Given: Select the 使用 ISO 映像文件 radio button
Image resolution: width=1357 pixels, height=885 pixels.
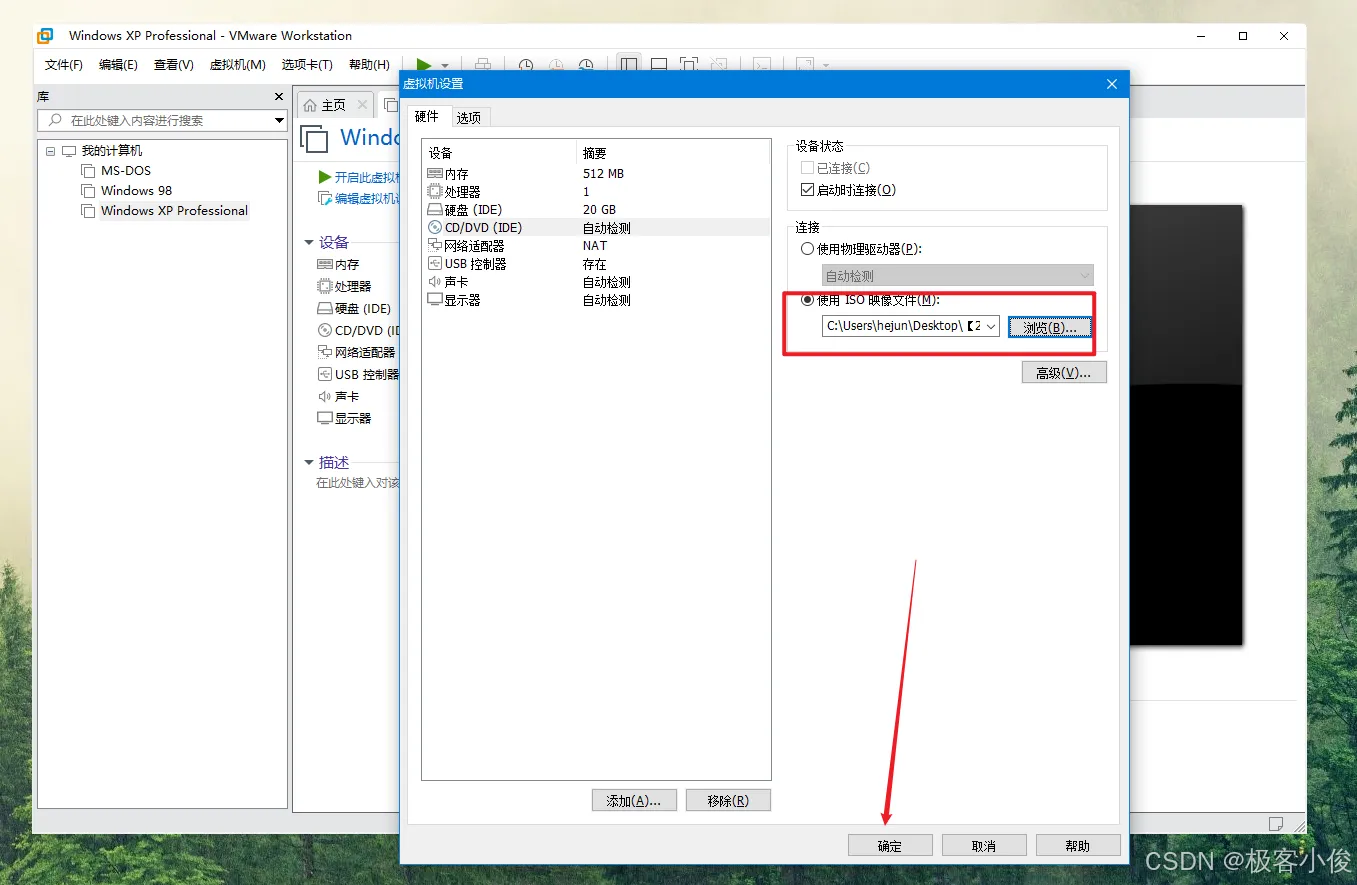Looking at the screenshot, I should (x=808, y=300).
